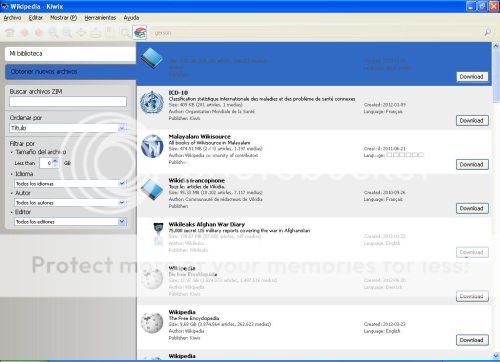Click the Less than GB value field
Viewport: 500px width, 362px height.
(x=46, y=163)
